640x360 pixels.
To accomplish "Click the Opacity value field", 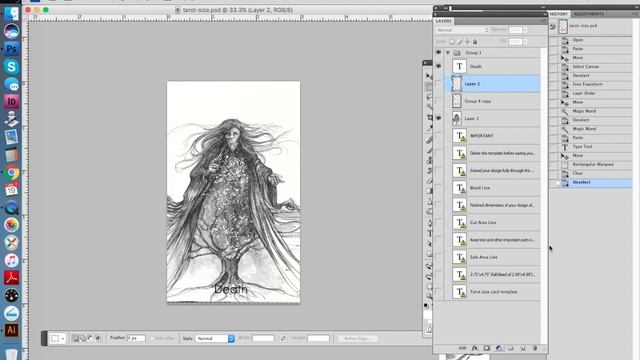I will tap(516, 30).
